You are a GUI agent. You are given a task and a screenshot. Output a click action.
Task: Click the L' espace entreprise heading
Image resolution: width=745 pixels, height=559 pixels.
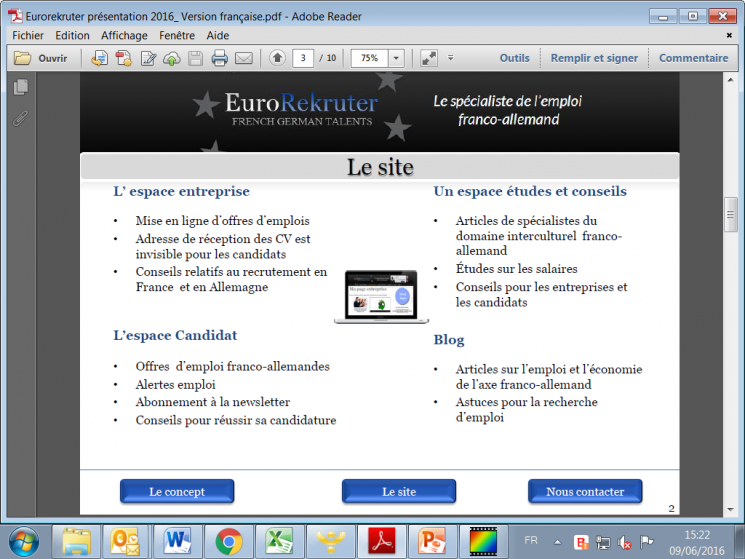(x=181, y=191)
